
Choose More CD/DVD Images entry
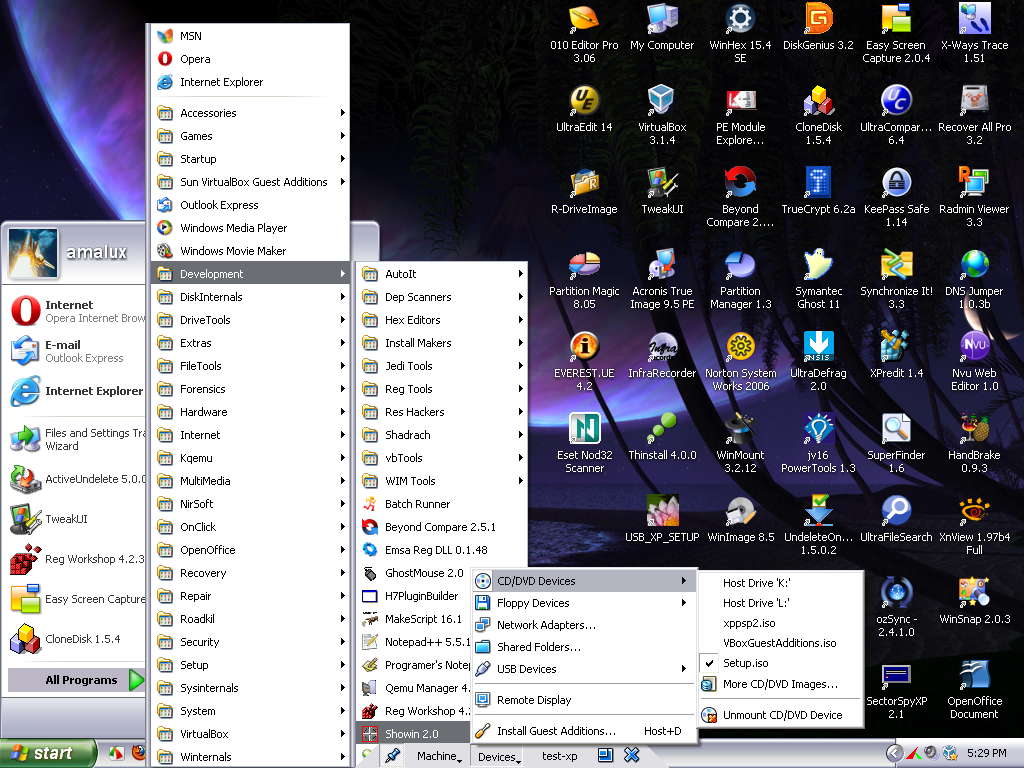click(x=781, y=684)
